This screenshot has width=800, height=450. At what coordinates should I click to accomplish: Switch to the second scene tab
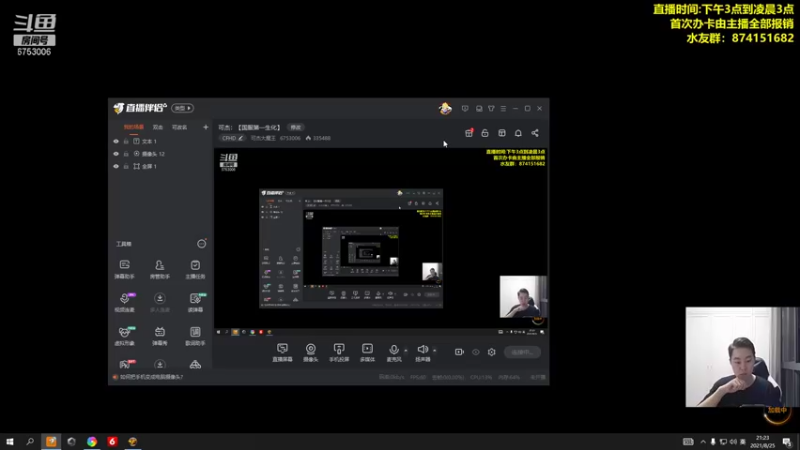click(x=158, y=128)
